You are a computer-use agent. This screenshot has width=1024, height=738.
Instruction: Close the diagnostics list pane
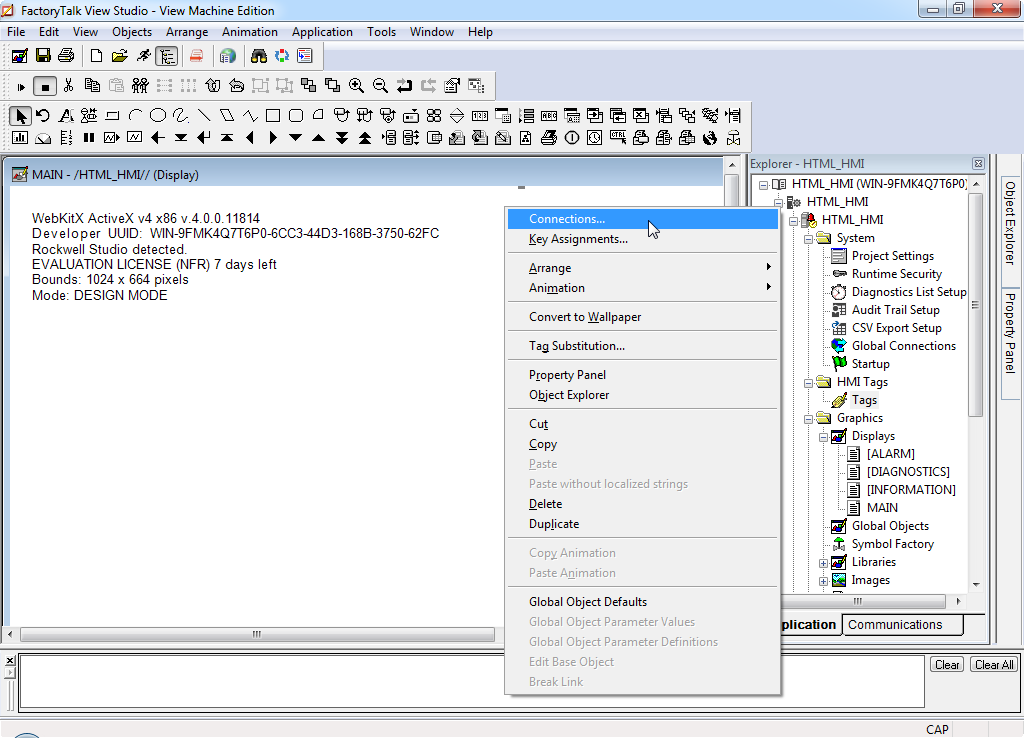click(10, 661)
